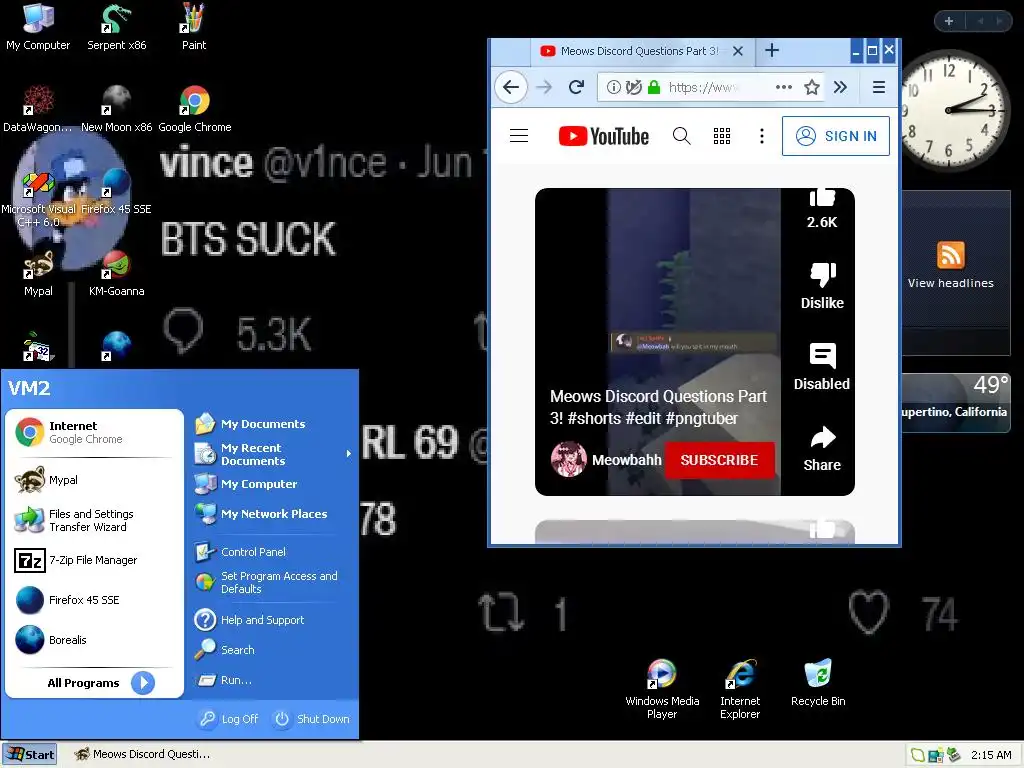Click the red SUBSCRIBE button

click(x=719, y=460)
